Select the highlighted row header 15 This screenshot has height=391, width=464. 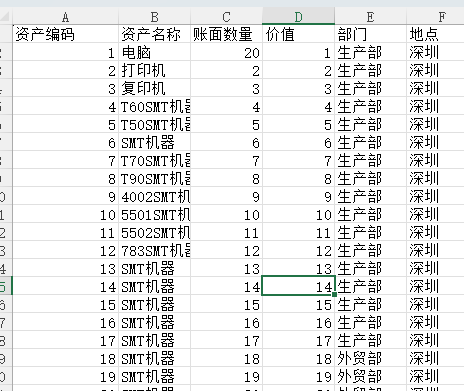pos(6,286)
